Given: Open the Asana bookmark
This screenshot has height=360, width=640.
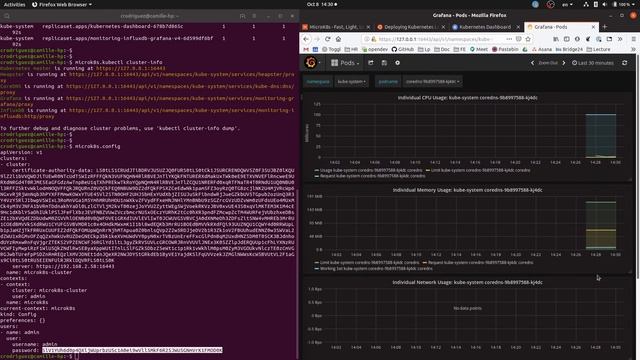Looking at the screenshot, I should point(542,49).
